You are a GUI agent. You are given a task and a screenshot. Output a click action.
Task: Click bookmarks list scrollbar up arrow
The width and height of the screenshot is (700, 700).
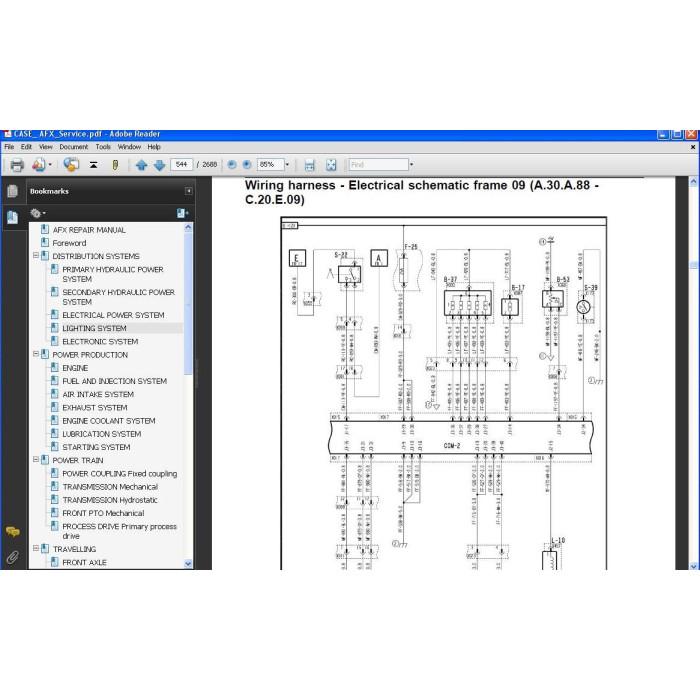[188, 227]
